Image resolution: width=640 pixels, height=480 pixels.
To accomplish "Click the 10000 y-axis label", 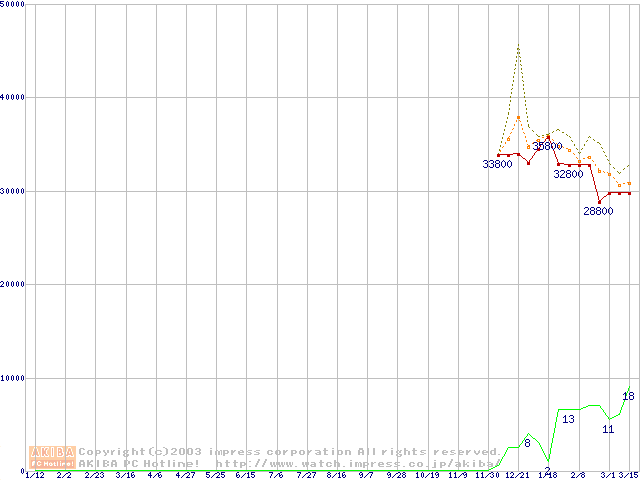I will click(x=15, y=378).
